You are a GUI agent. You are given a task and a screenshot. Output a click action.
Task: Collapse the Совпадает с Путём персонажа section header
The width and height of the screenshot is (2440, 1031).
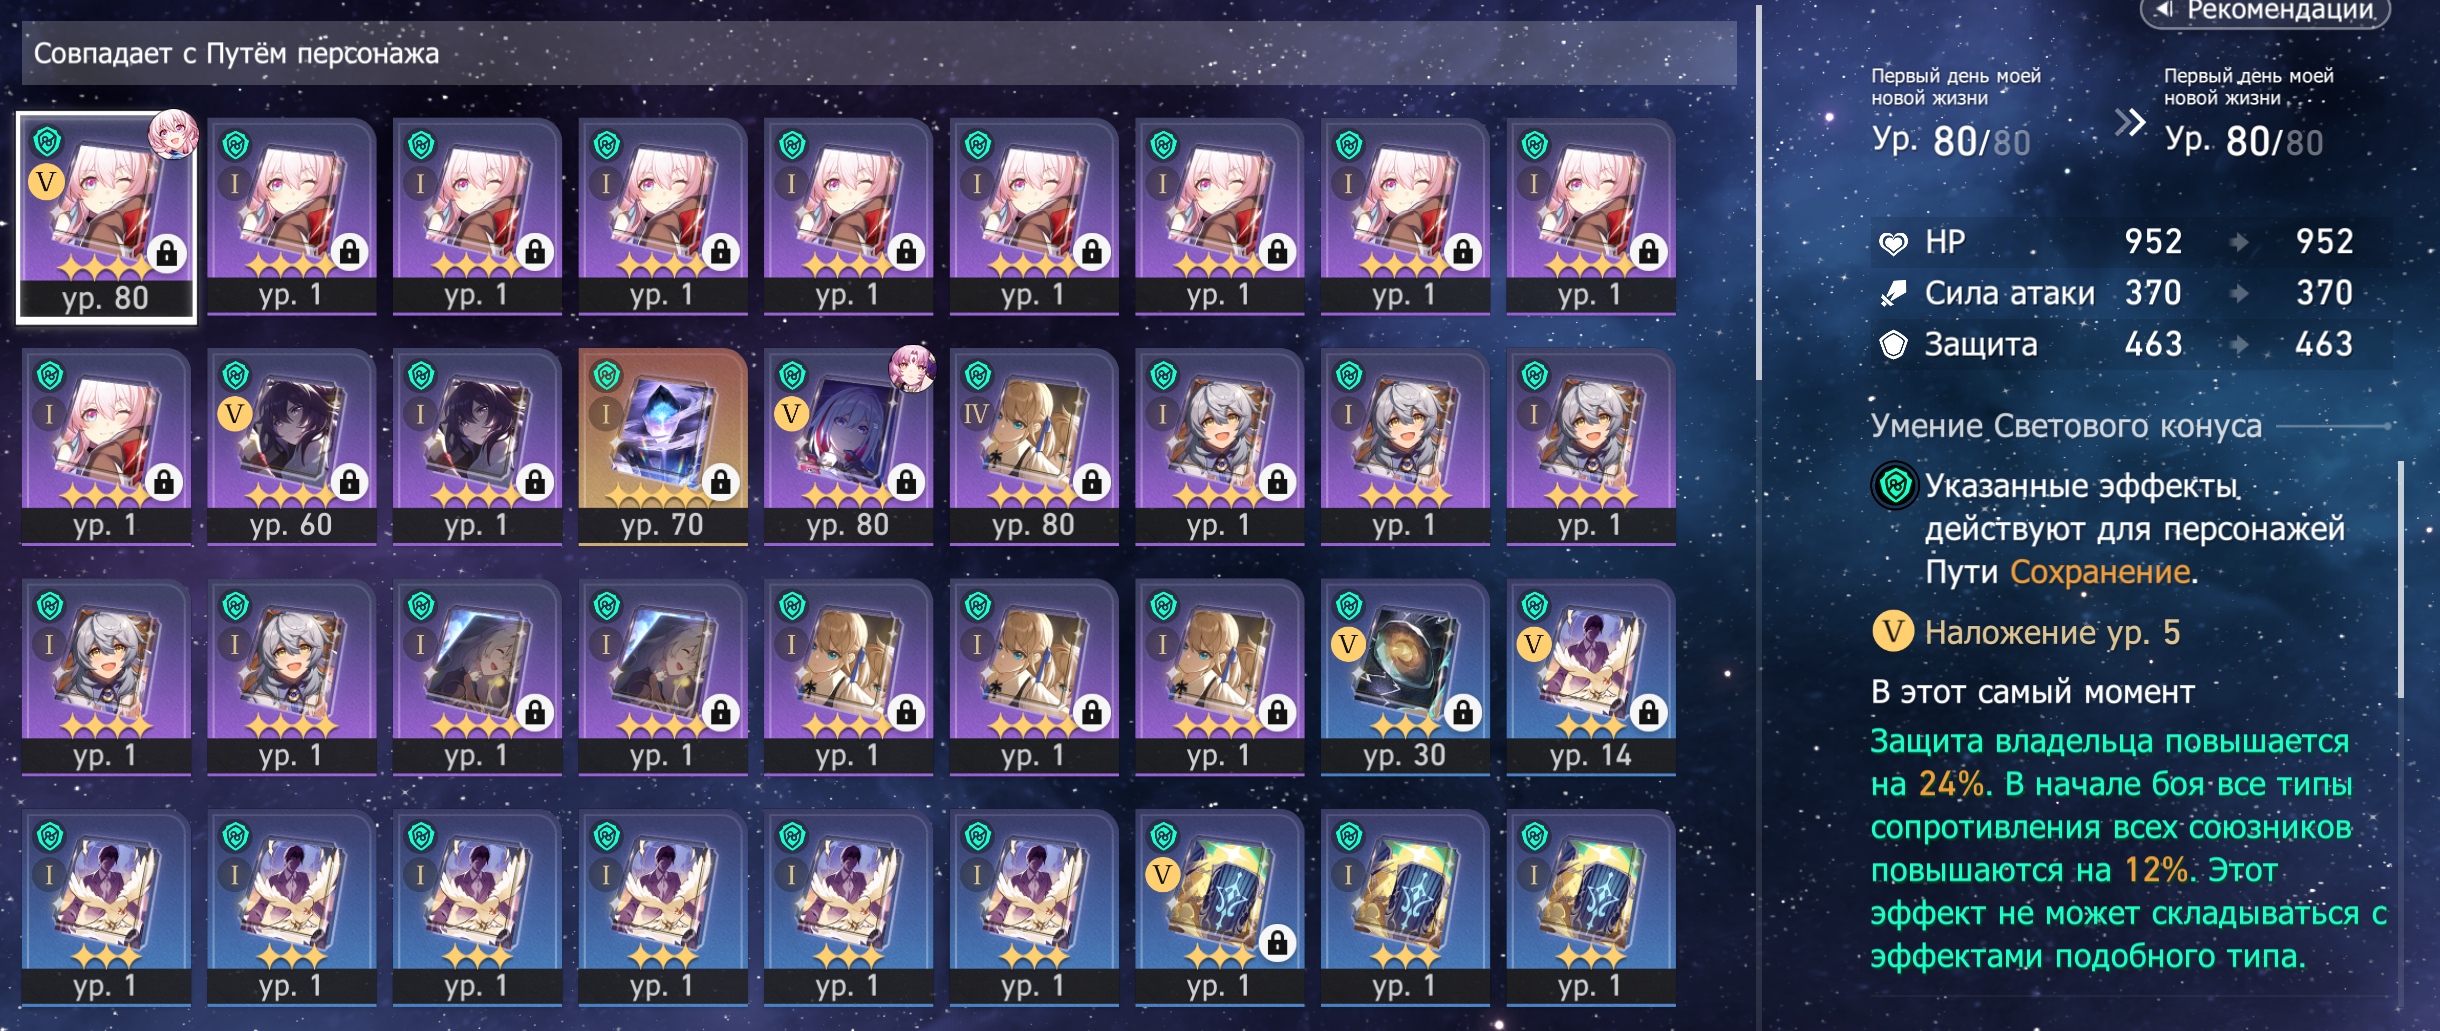(879, 53)
